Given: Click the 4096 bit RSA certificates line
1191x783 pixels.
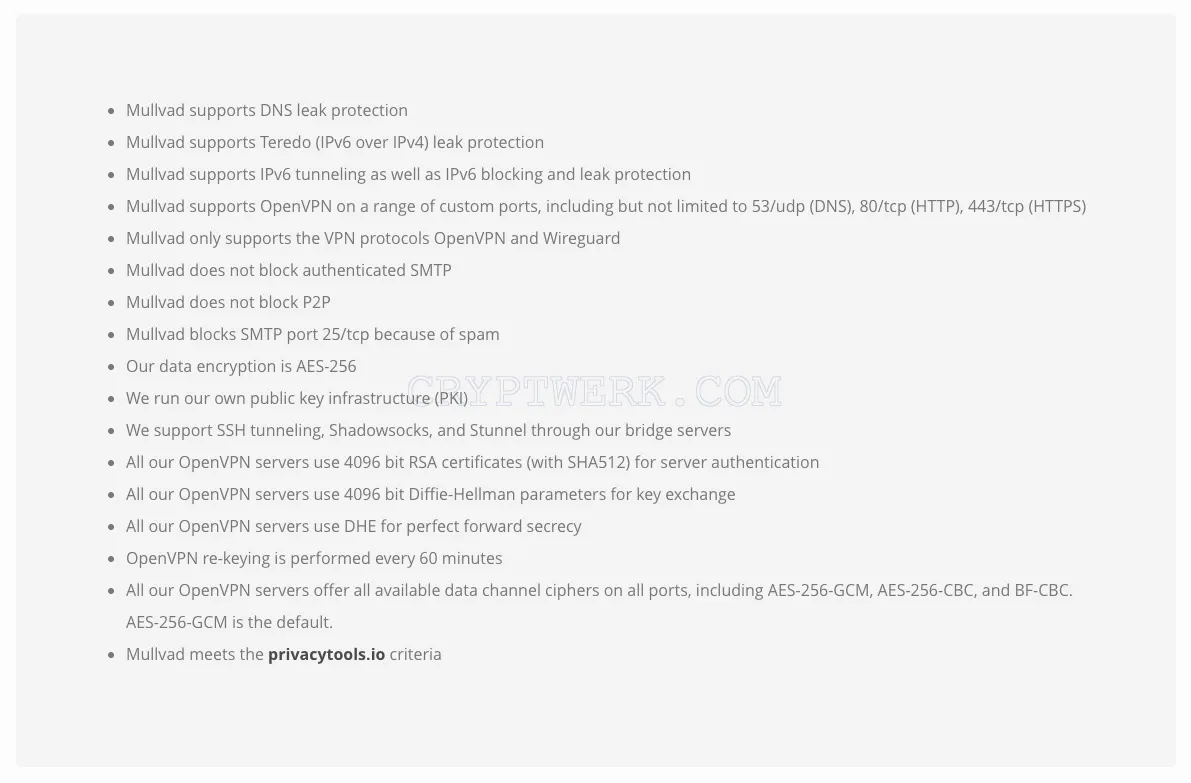Looking at the screenshot, I should (472, 462).
